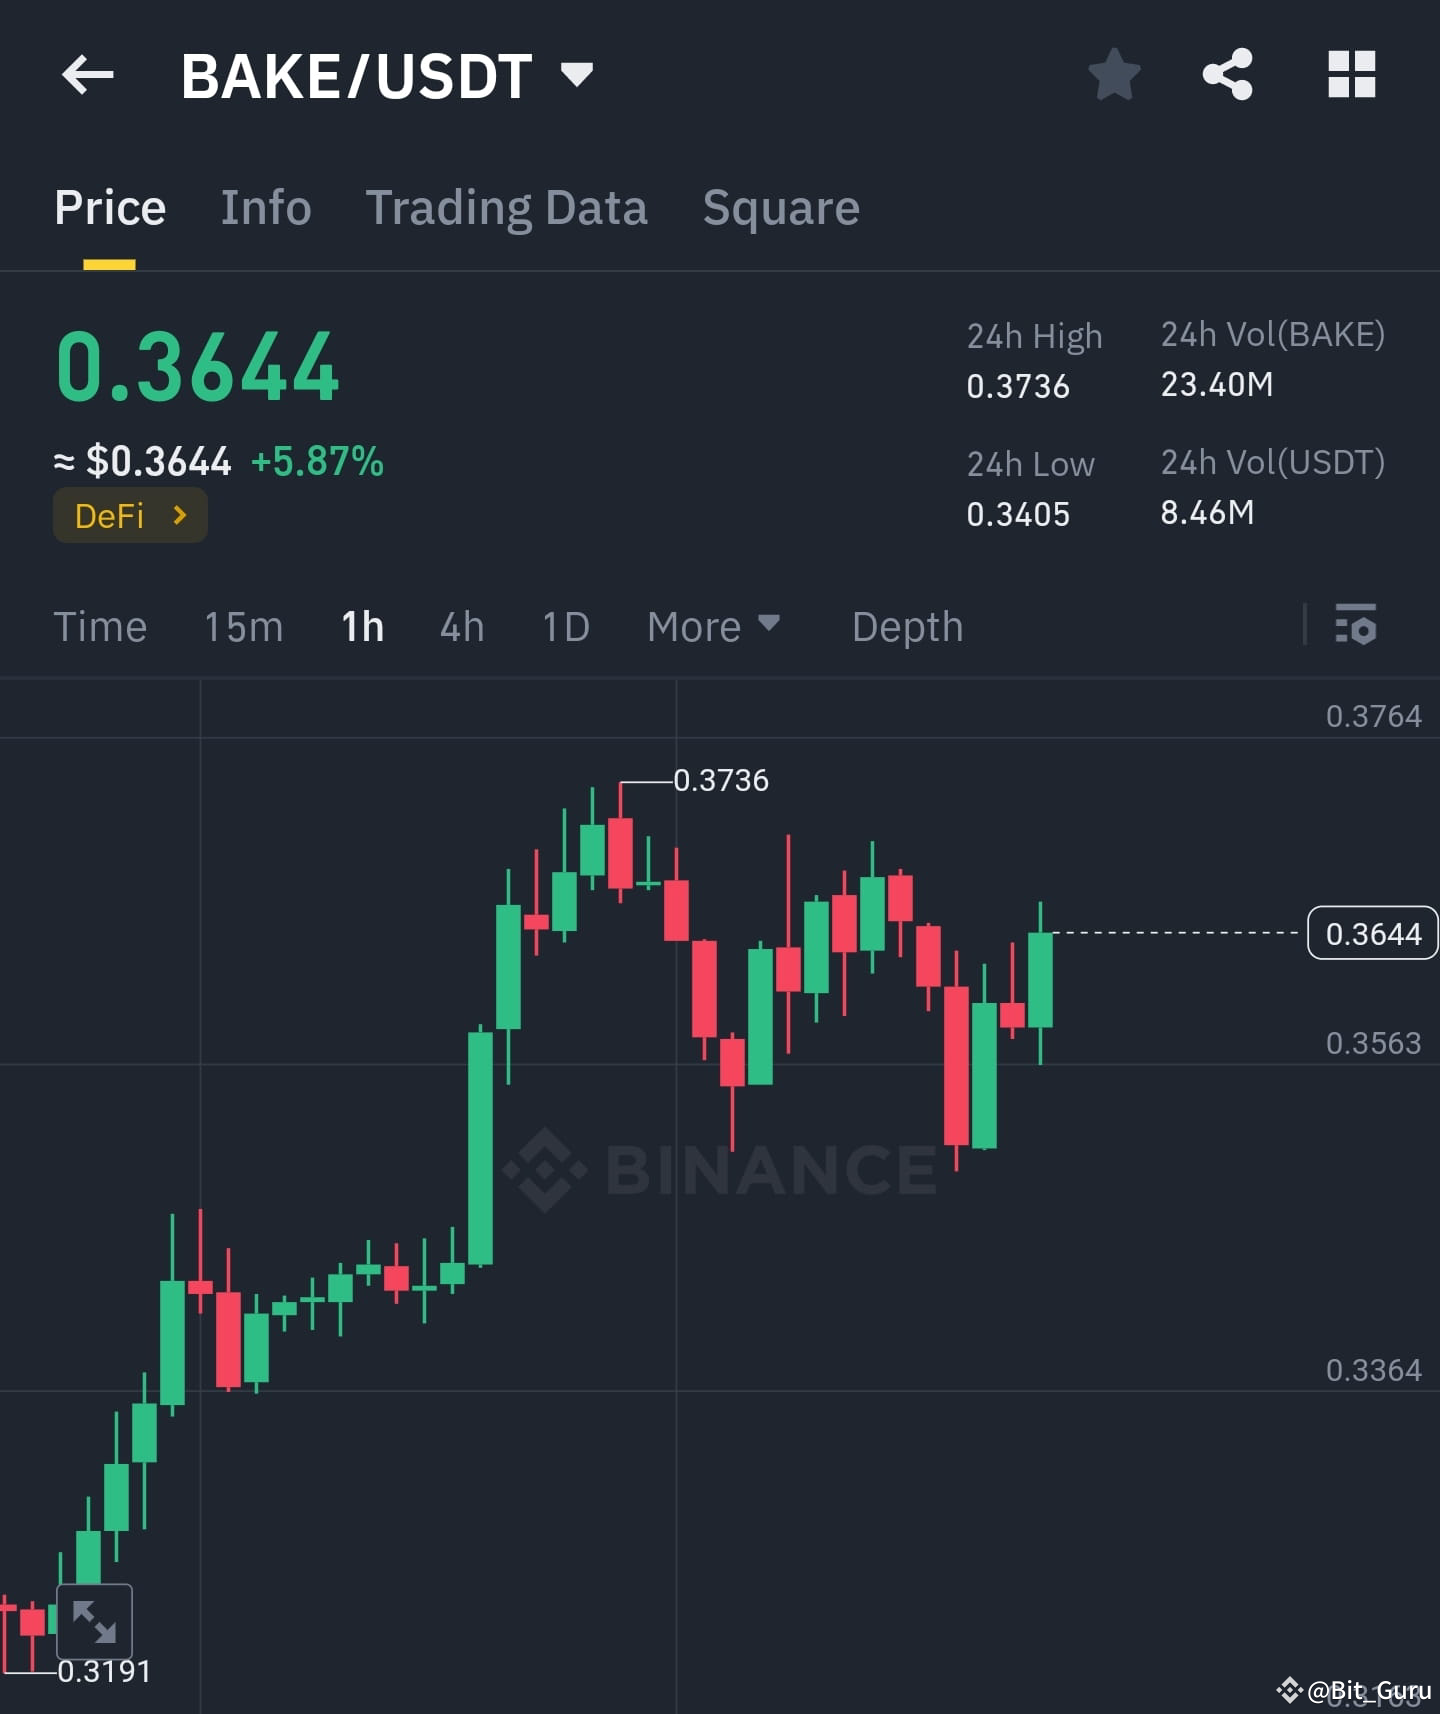Click the back arrow to exit the chart

click(88, 74)
